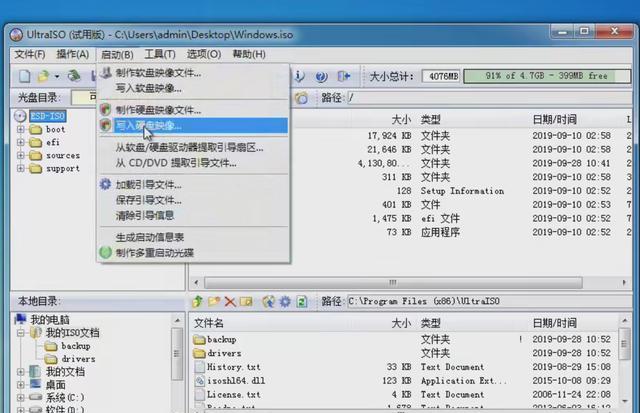
Task: Click the backup folder icon in file list
Action: 199,340
